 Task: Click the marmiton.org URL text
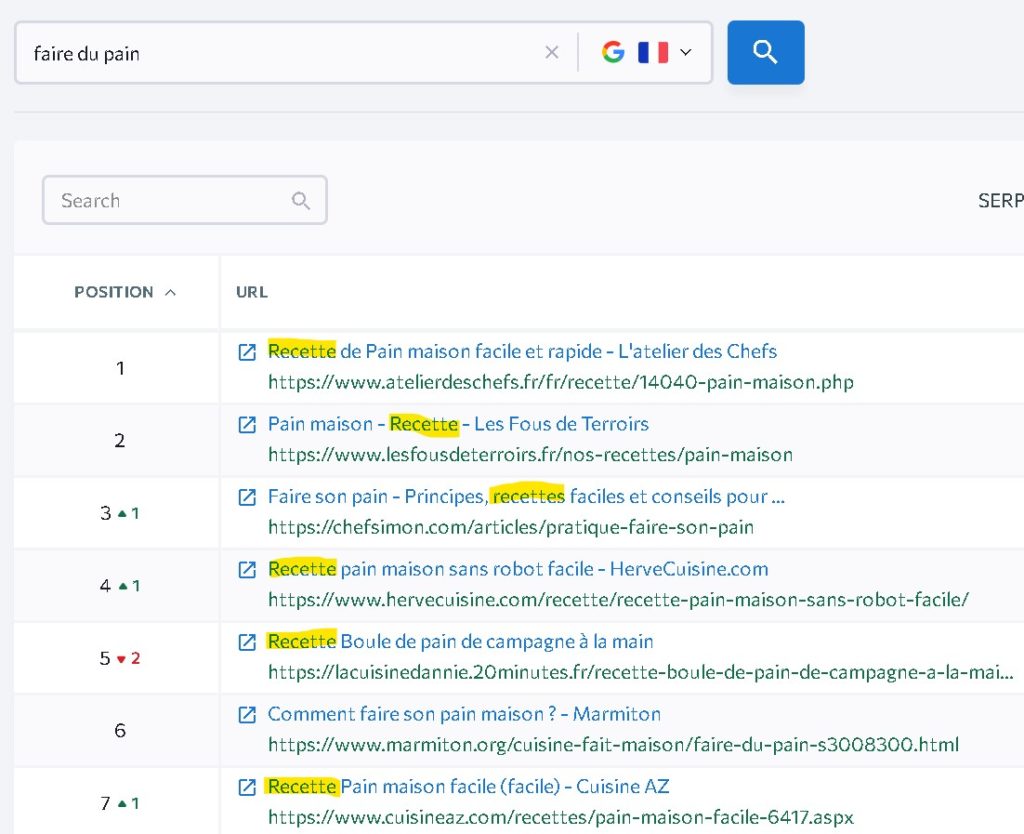click(x=613, y=745)
